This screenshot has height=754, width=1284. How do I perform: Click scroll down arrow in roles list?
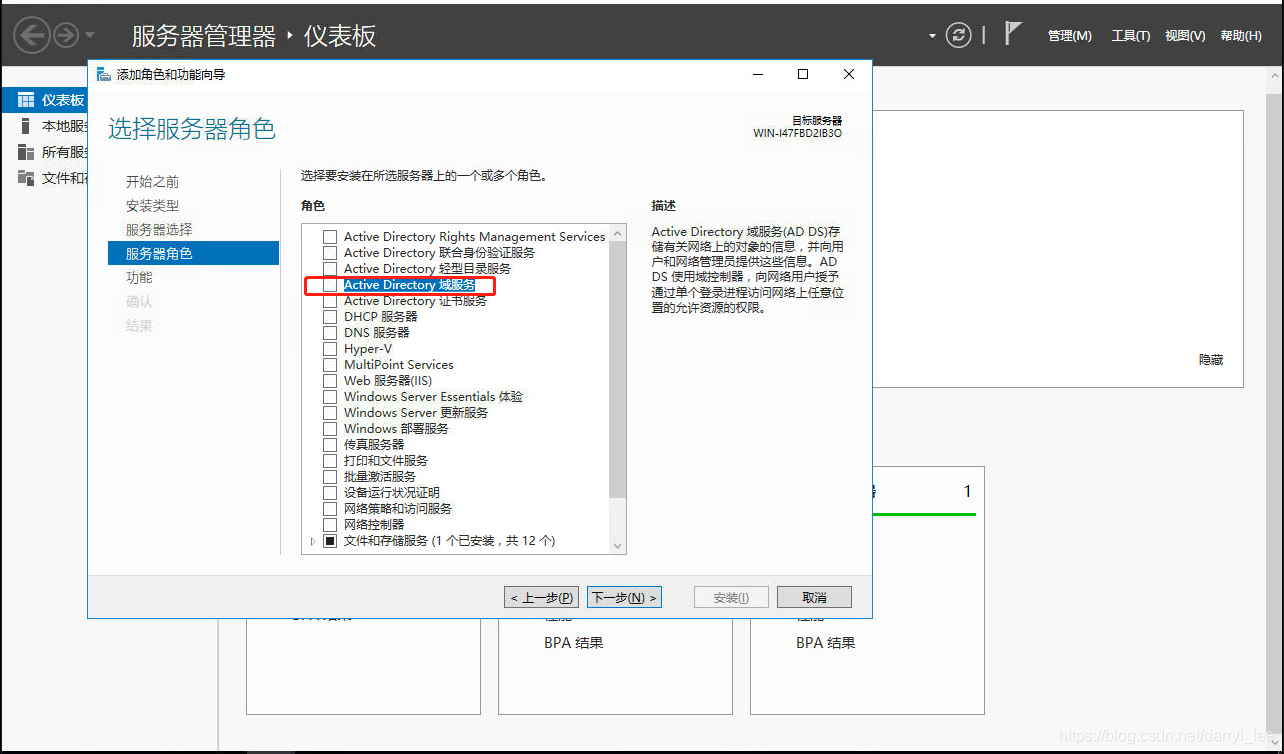[x=617, y=546]
